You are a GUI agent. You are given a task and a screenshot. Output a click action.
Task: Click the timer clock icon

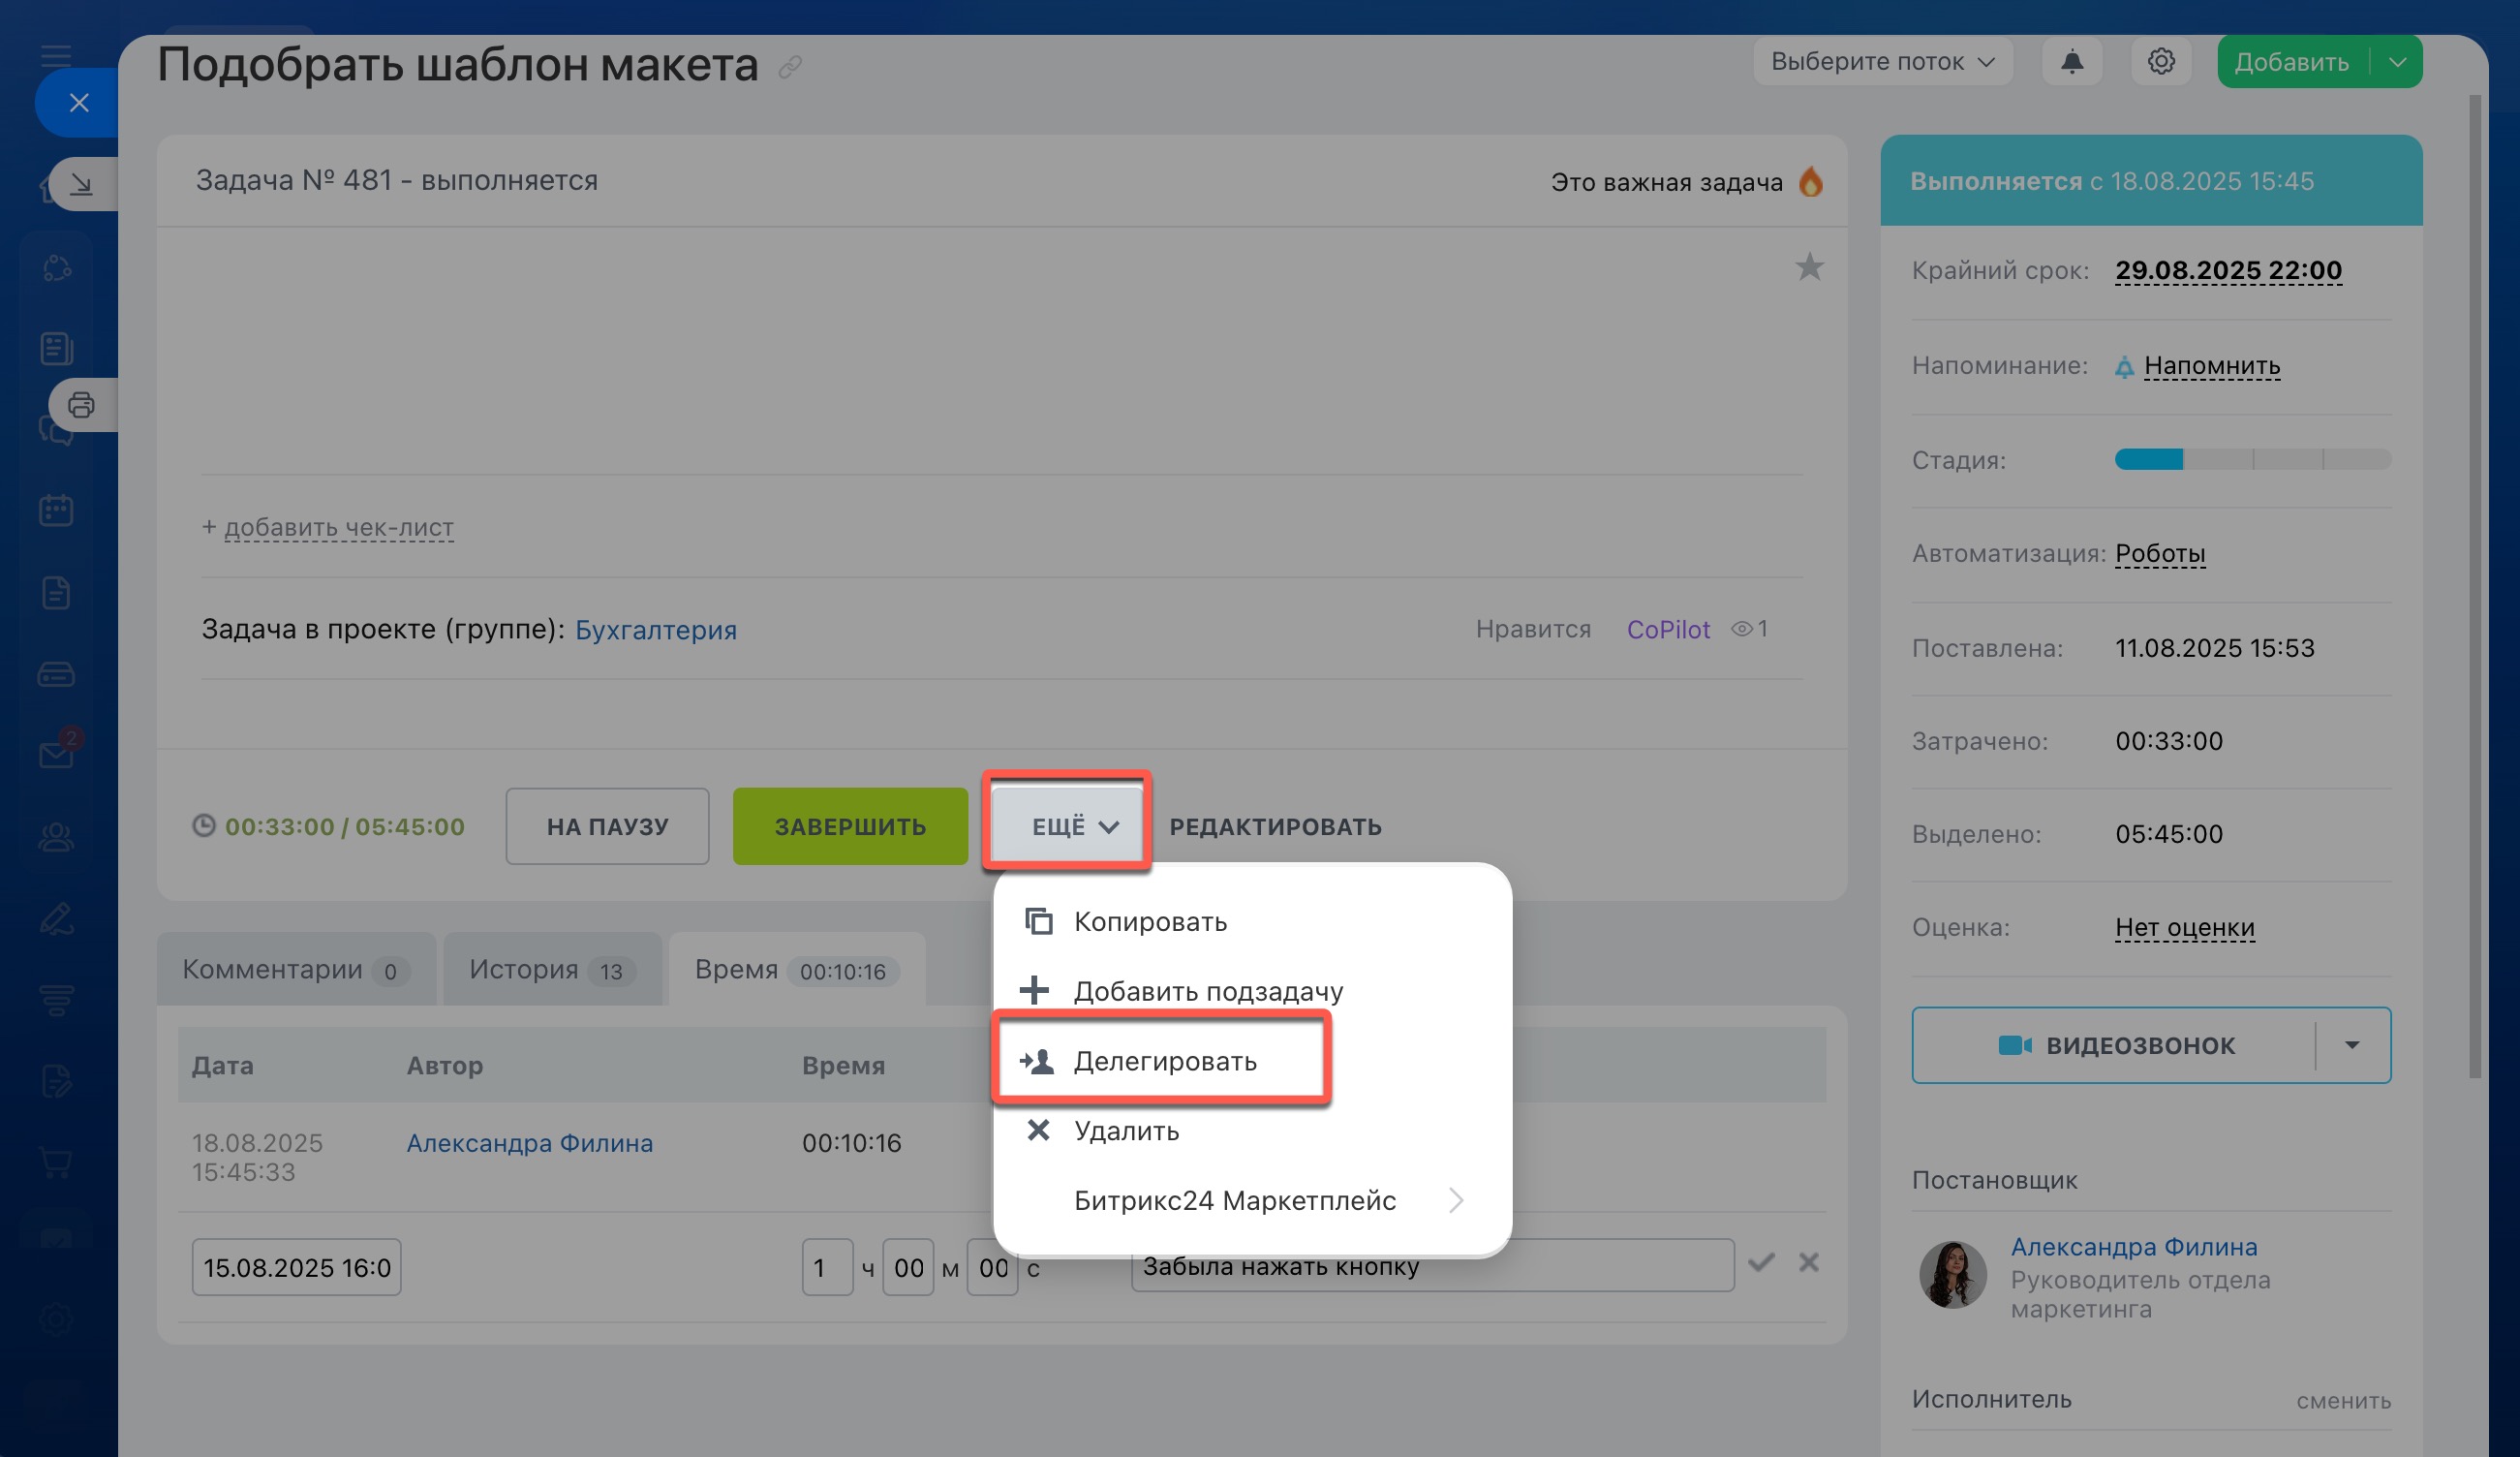[204, 826]
